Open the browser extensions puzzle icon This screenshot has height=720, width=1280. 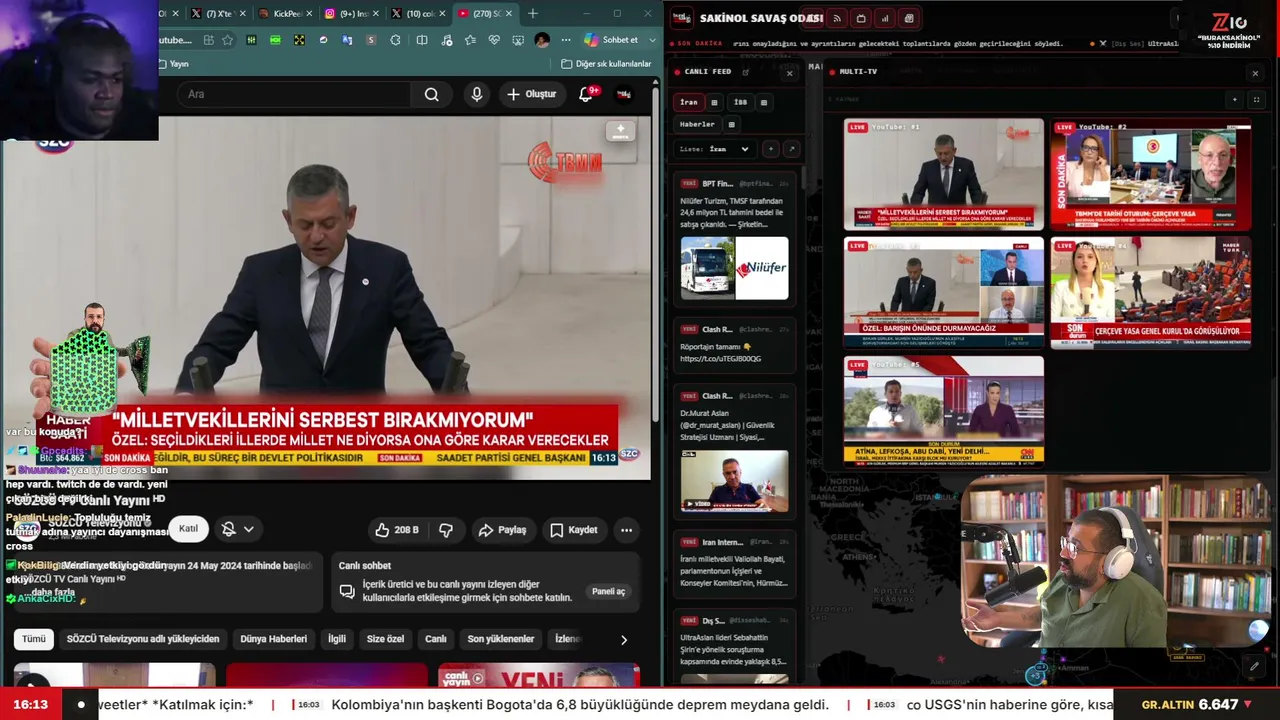395,40
